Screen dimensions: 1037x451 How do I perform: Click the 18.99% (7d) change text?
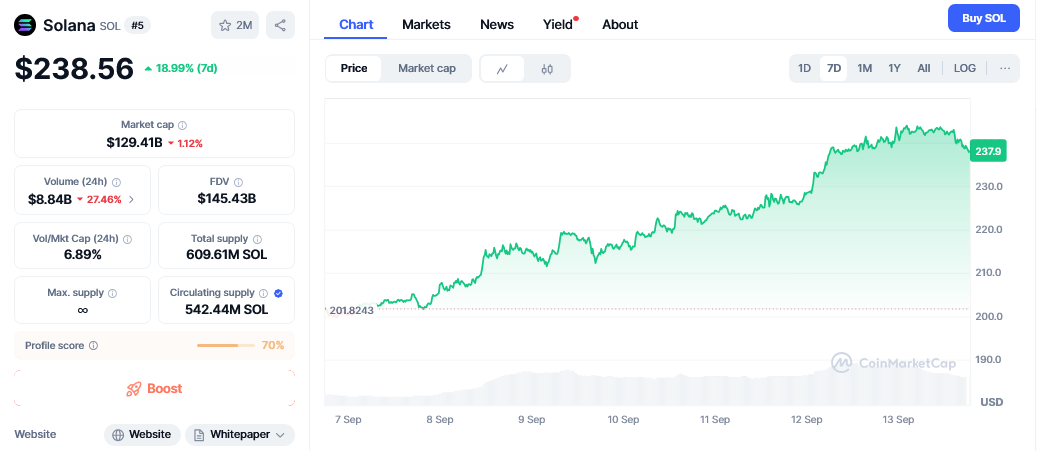(187, 67)
